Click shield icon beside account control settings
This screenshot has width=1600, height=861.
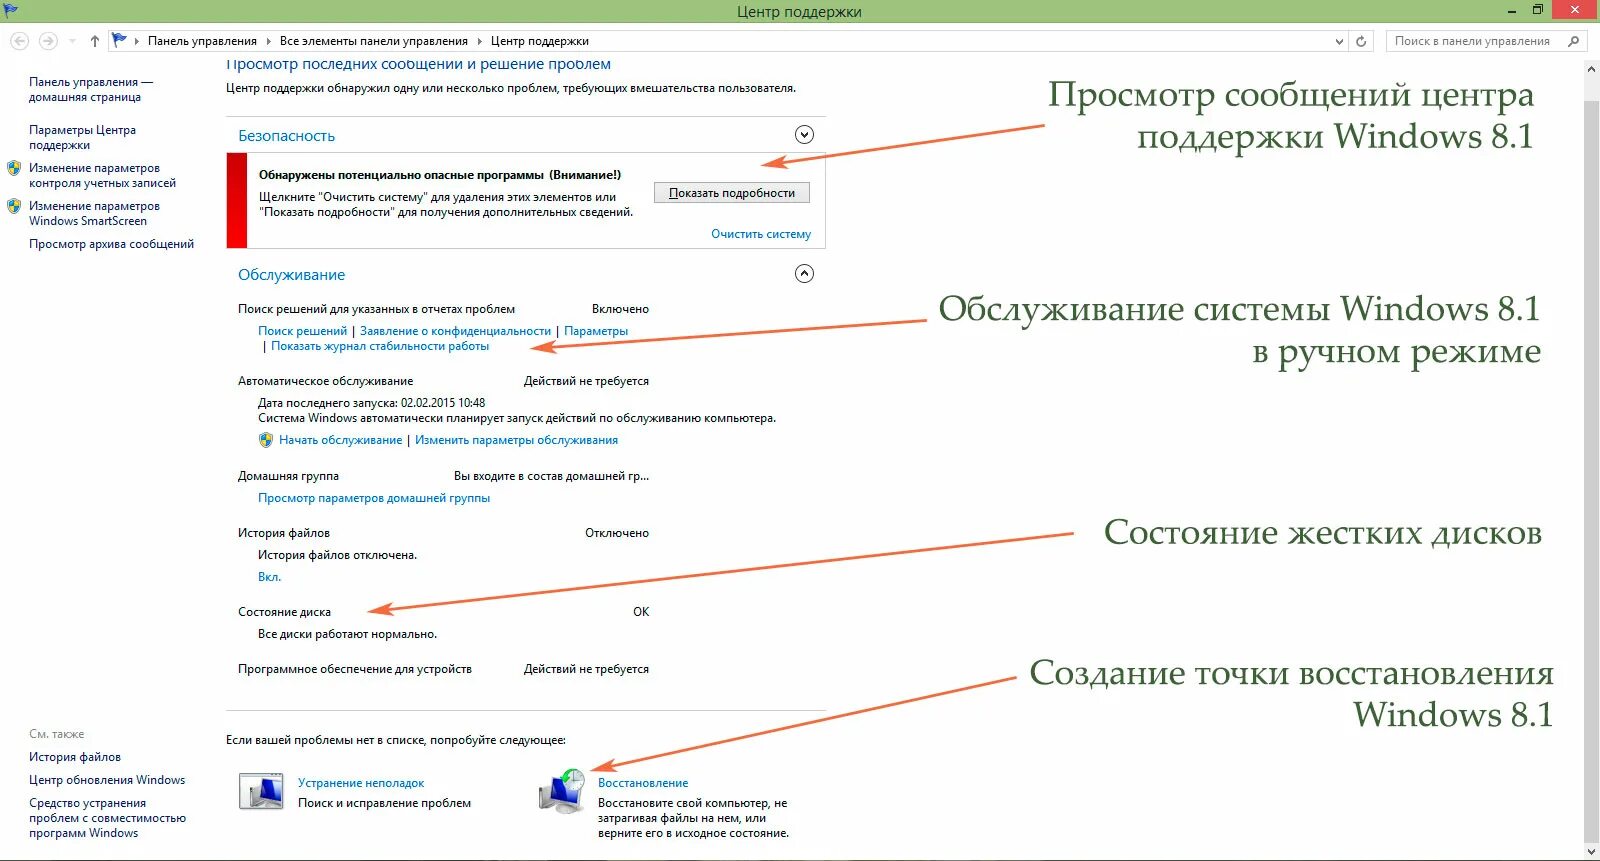coord(14,168)
